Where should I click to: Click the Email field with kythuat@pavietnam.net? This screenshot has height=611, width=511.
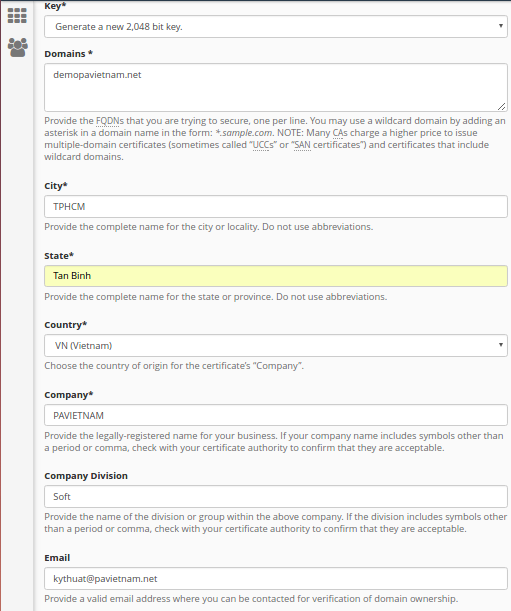(276, 578)
